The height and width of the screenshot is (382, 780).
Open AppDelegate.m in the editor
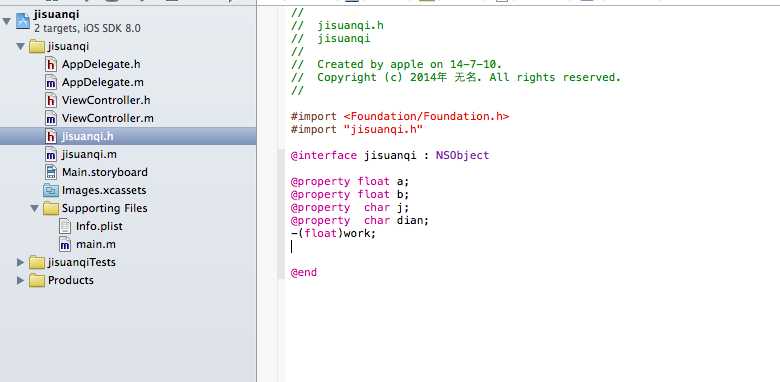[x=102, y=82]
